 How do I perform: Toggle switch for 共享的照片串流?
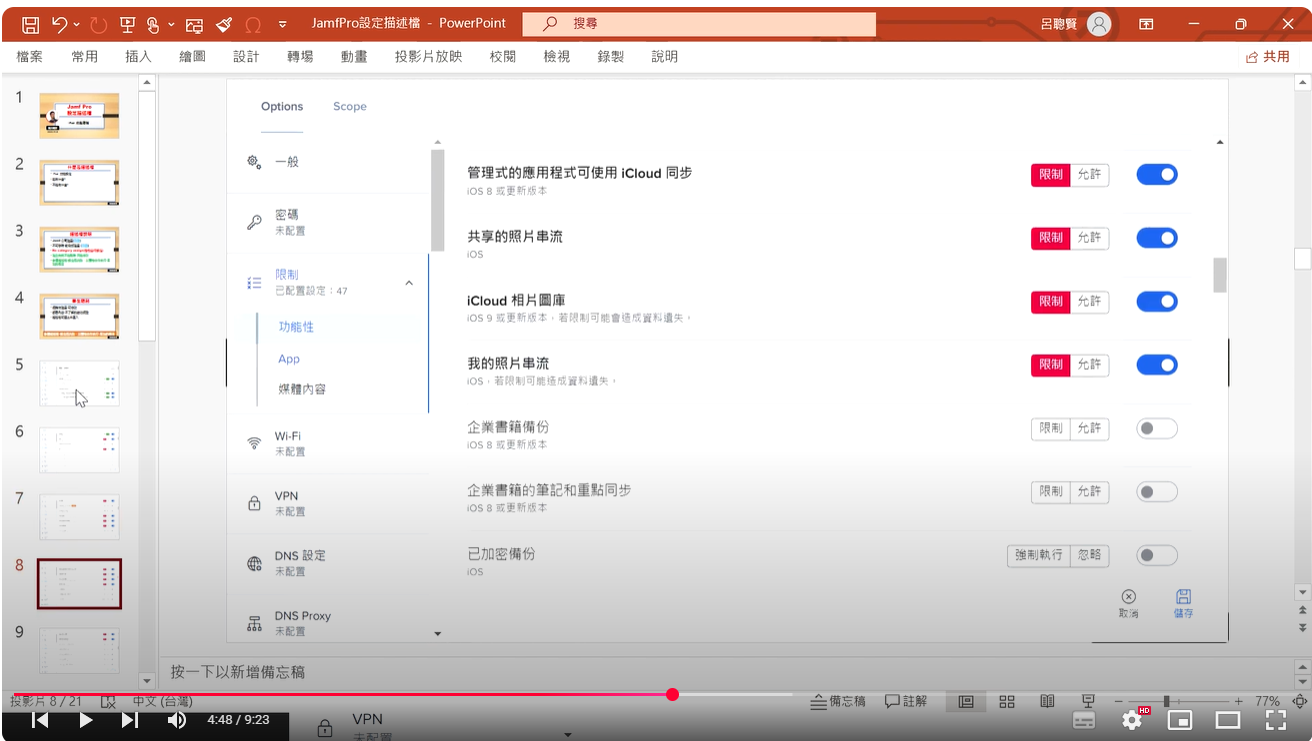1157,238
